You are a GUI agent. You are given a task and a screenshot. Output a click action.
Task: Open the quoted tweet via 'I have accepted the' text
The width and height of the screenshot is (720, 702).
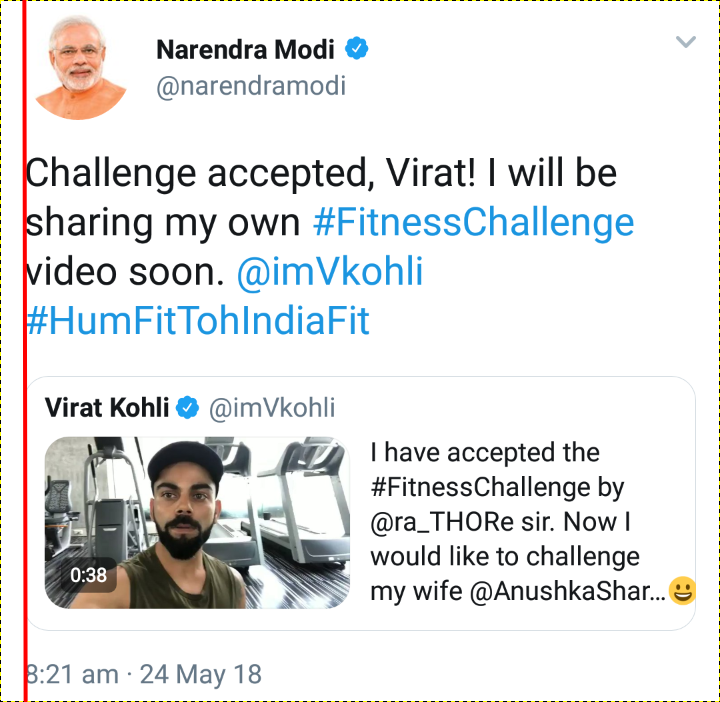click(x=485, y=453)
